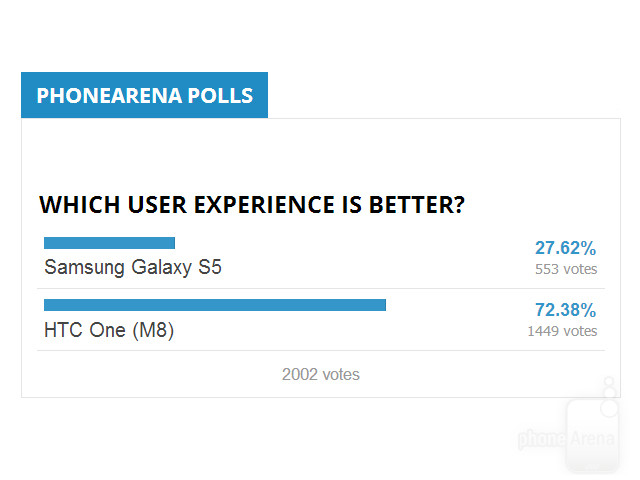
Task: Click the HTC One (M8) result bar
Action: click(215, 305)
